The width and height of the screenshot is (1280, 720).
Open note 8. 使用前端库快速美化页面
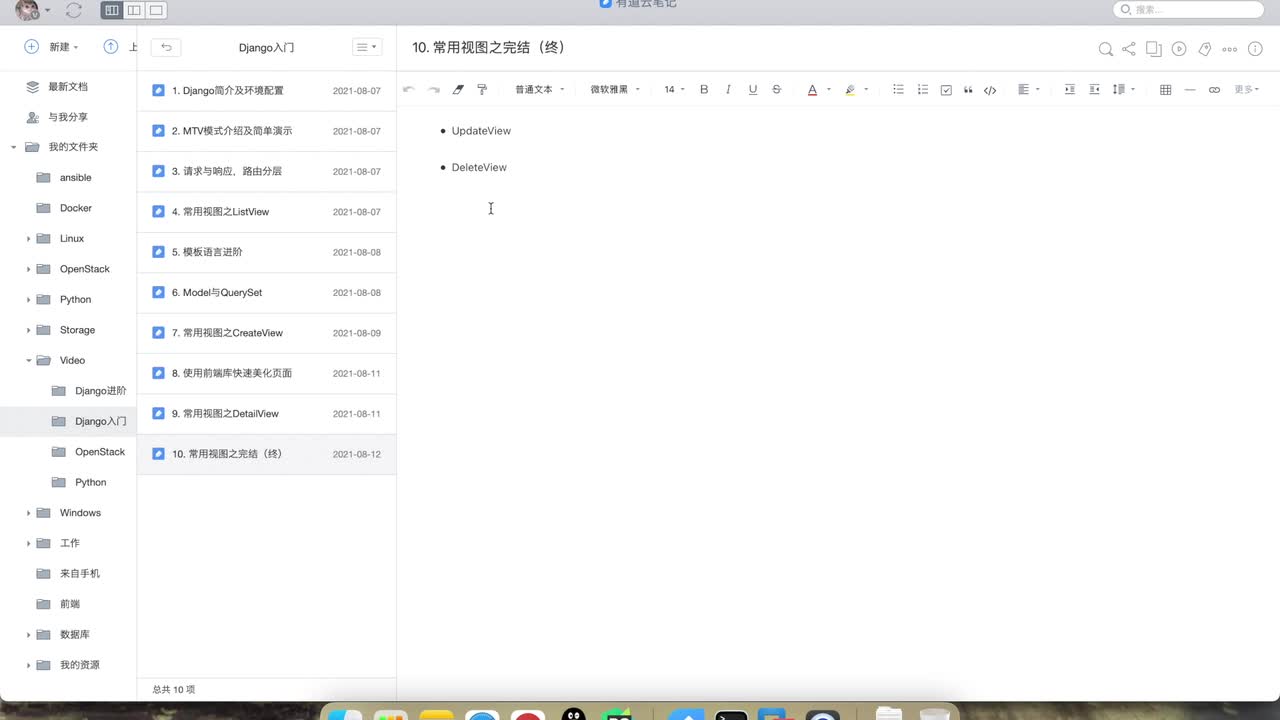point(266,373)
